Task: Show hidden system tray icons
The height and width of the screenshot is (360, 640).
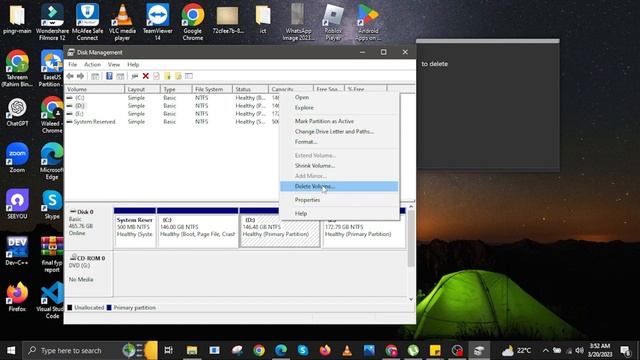Action: pyautogui.click(x=545, y=350)
